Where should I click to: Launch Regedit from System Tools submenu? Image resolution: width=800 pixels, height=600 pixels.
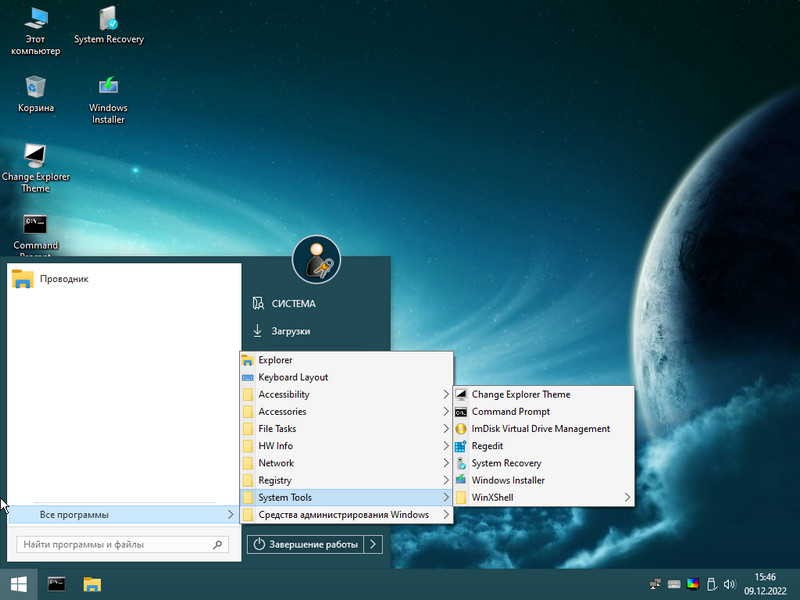point(544,446)
